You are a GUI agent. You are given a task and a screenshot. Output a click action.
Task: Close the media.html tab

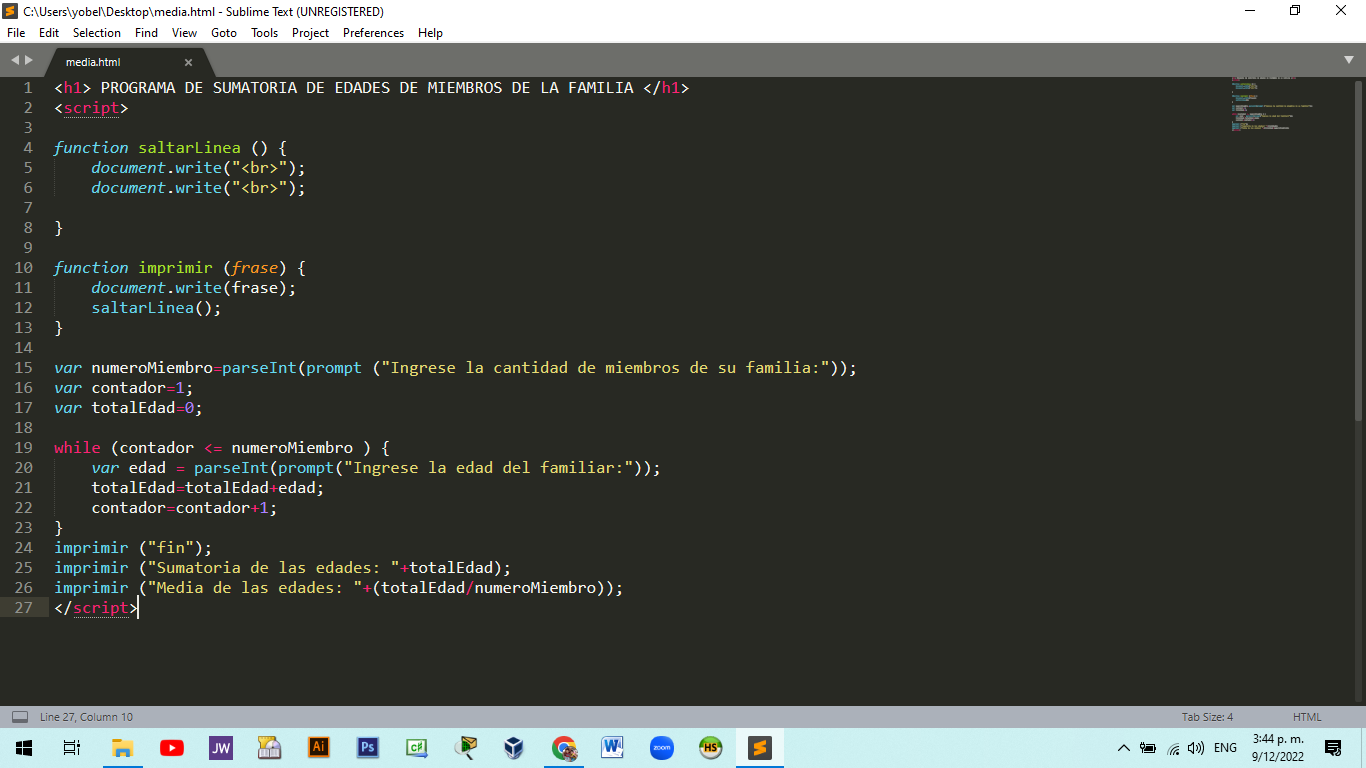(188, 62)
